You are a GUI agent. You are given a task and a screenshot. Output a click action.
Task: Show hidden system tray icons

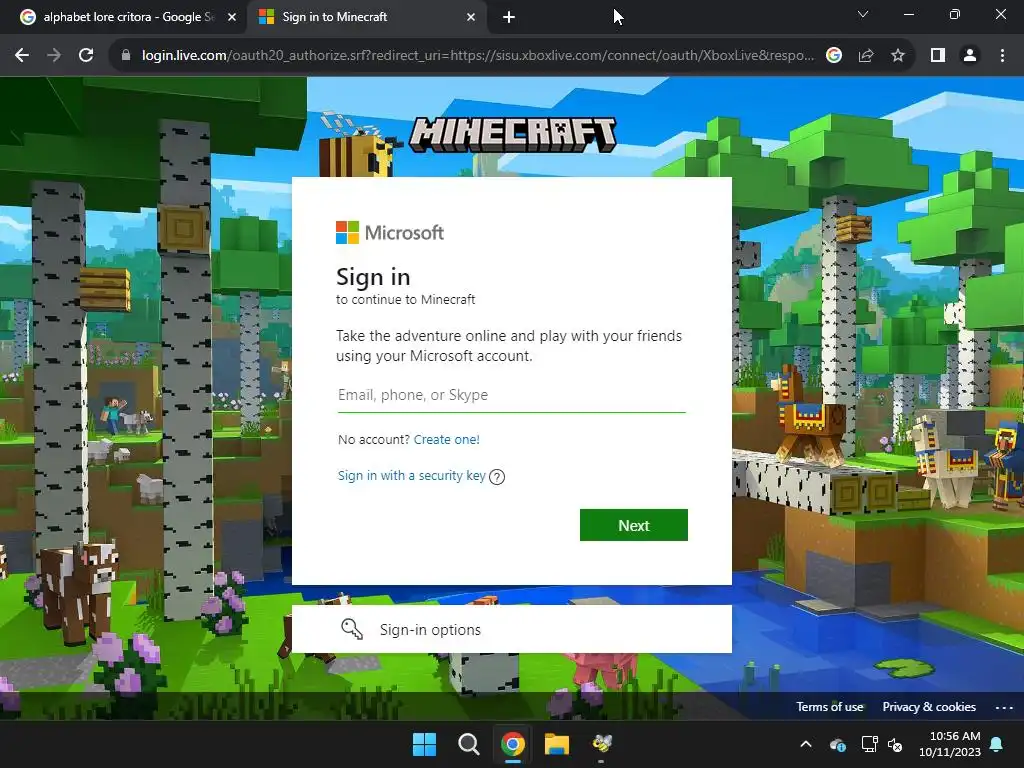[806, 744]
